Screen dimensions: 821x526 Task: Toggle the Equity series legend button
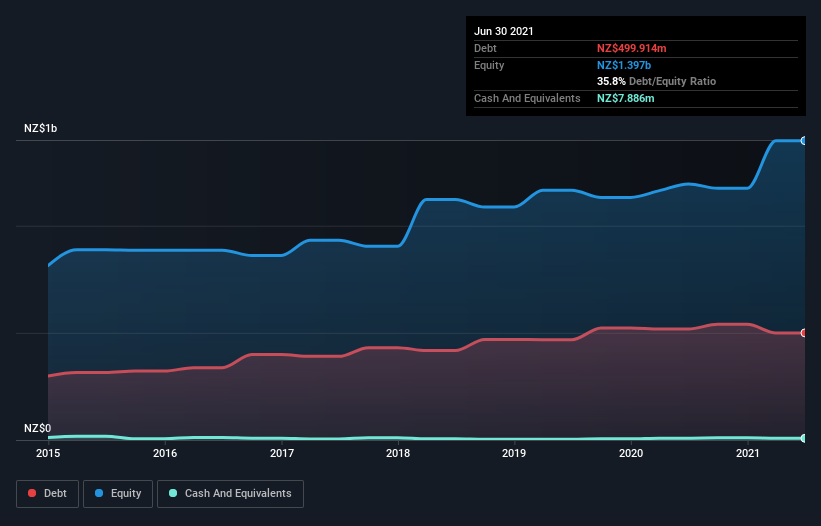pyautogui.click(x=118, y=494)
